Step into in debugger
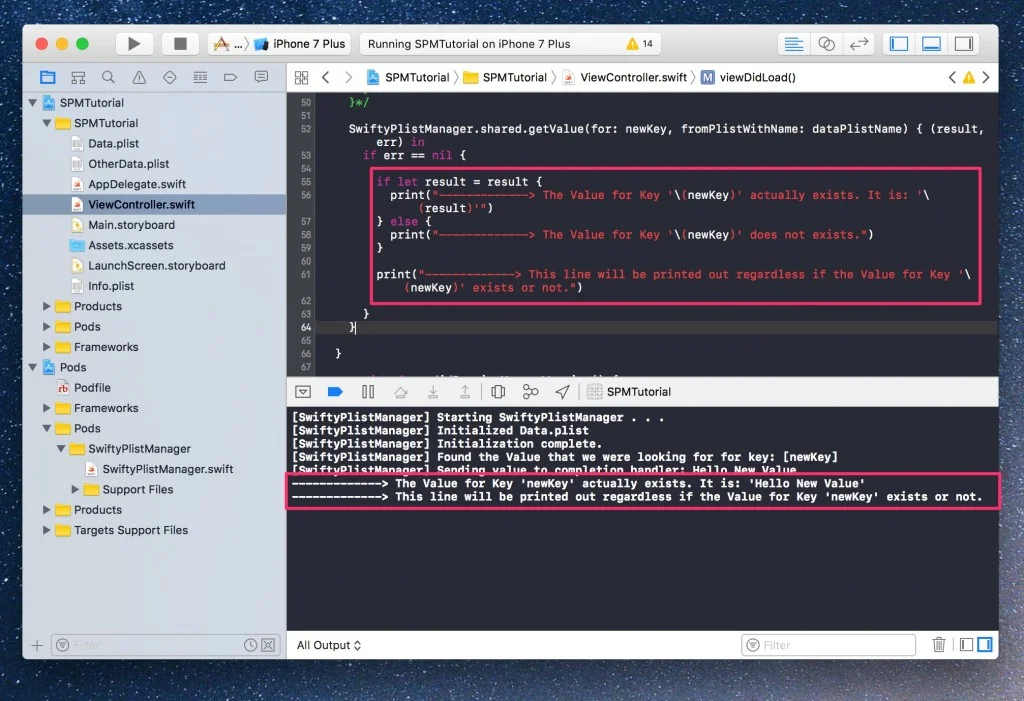The image size is (1024, 701). tap(433, 391)
